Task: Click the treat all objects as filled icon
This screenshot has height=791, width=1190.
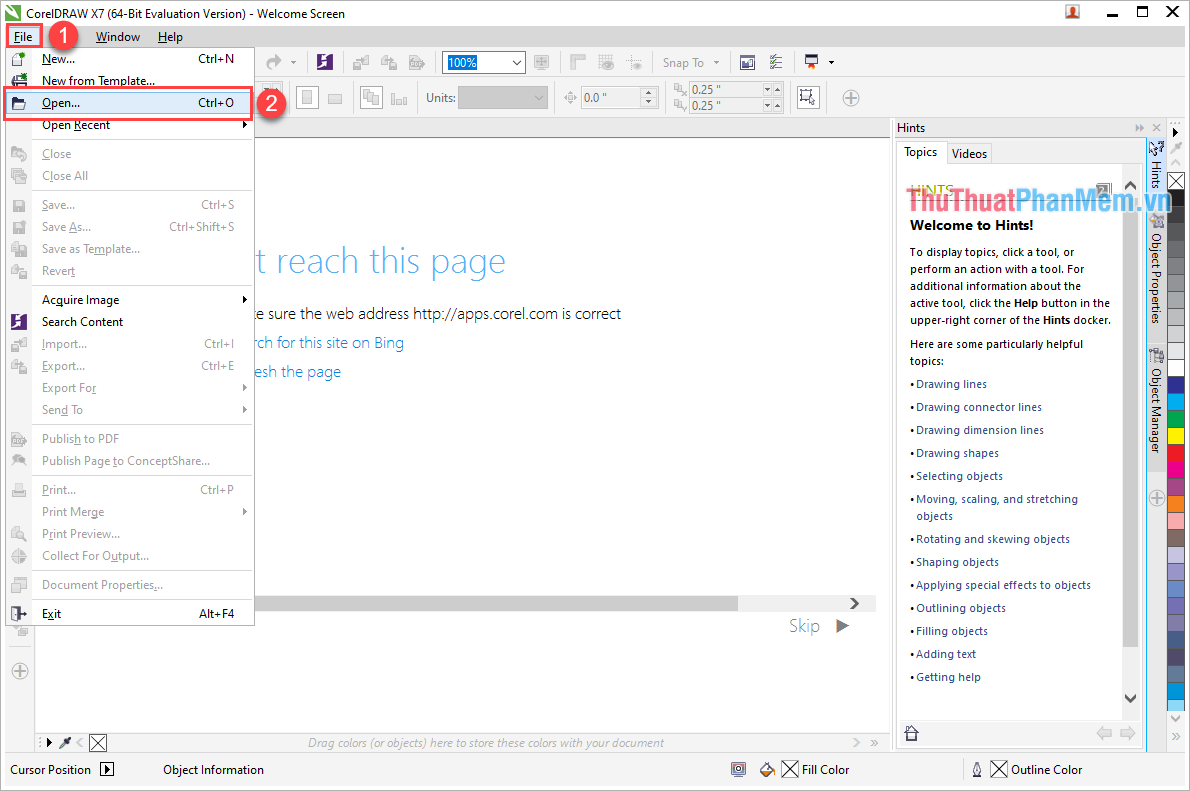Action: [808, 98]
